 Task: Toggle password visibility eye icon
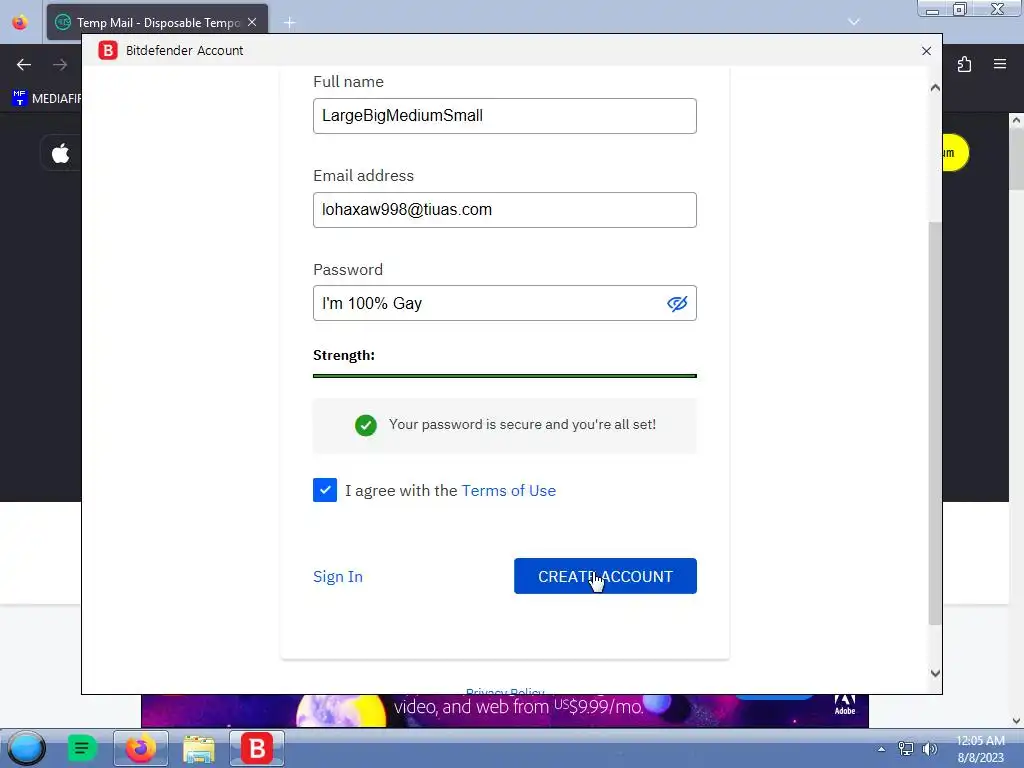pos(677,303)
